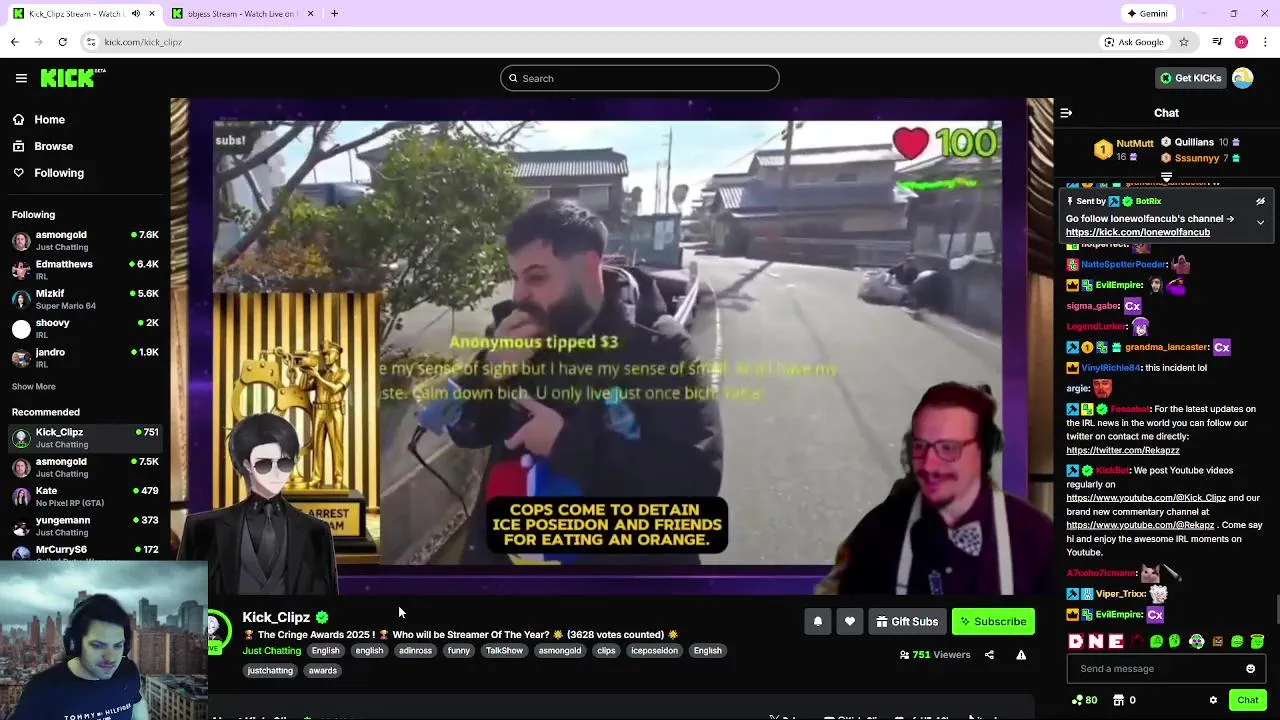Image resolution: width=1280 pixels, height=720 pixels.
Task: Click the awards tag
Action: 323,671
